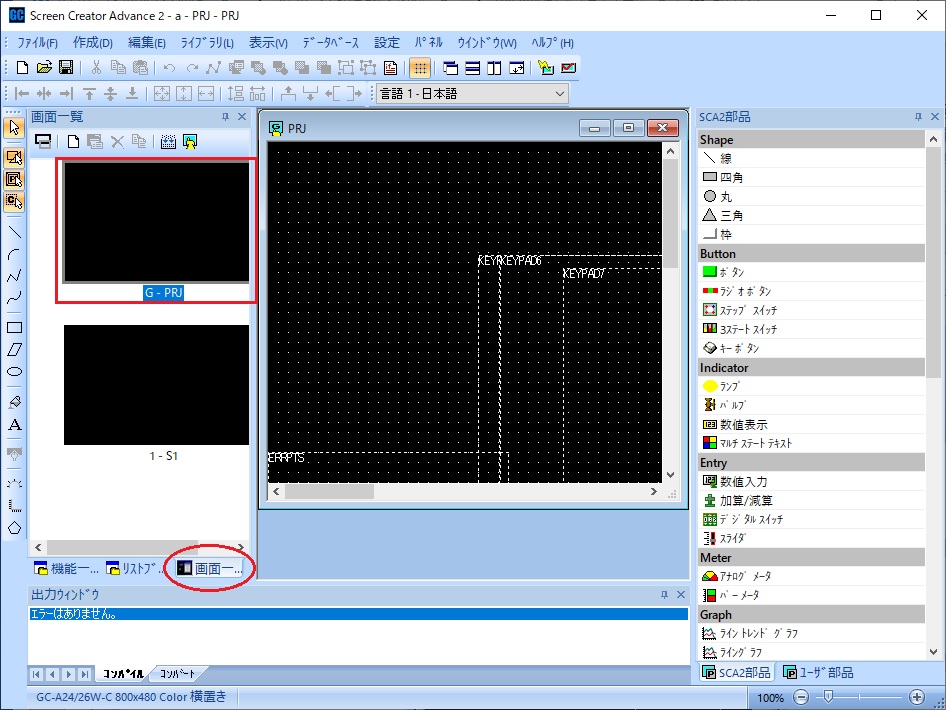Click the KEYPAD7 object on canvas
This screenshot has width=946, height=710.
click(x=583, y=274)
